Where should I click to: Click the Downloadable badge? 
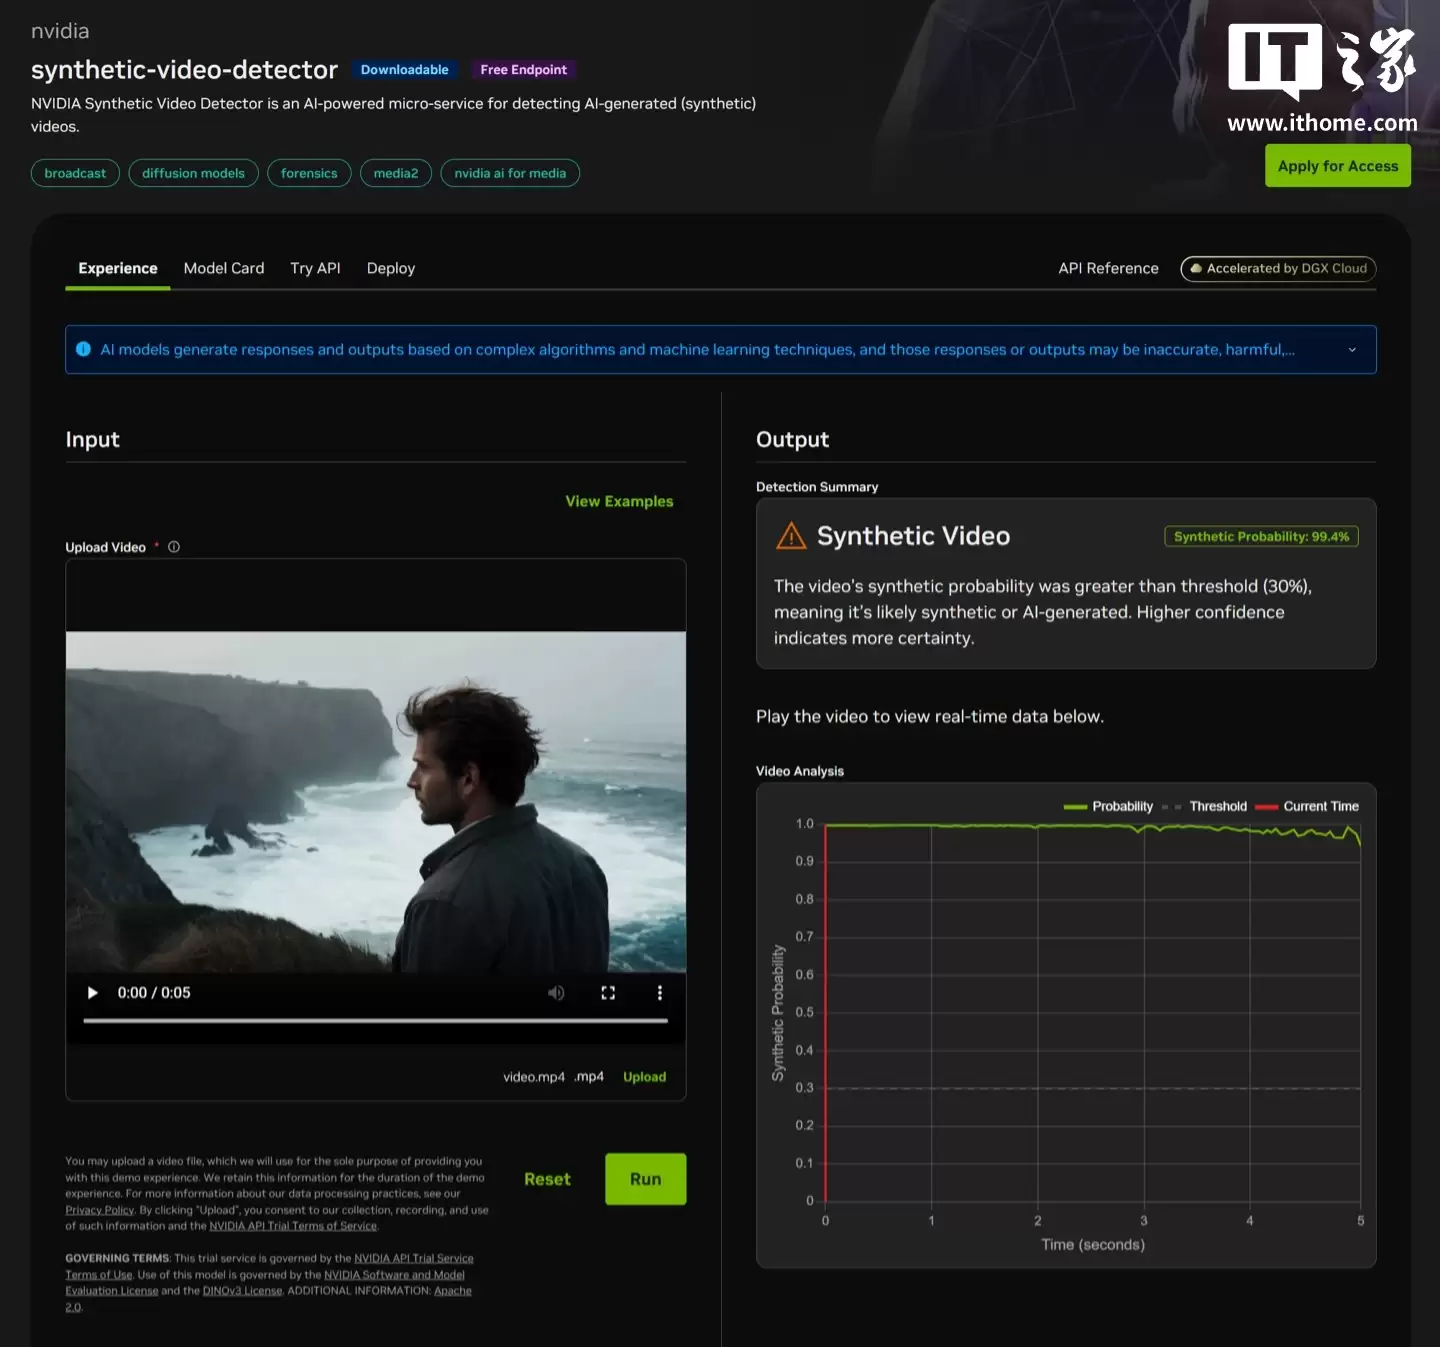coord(404,70)
